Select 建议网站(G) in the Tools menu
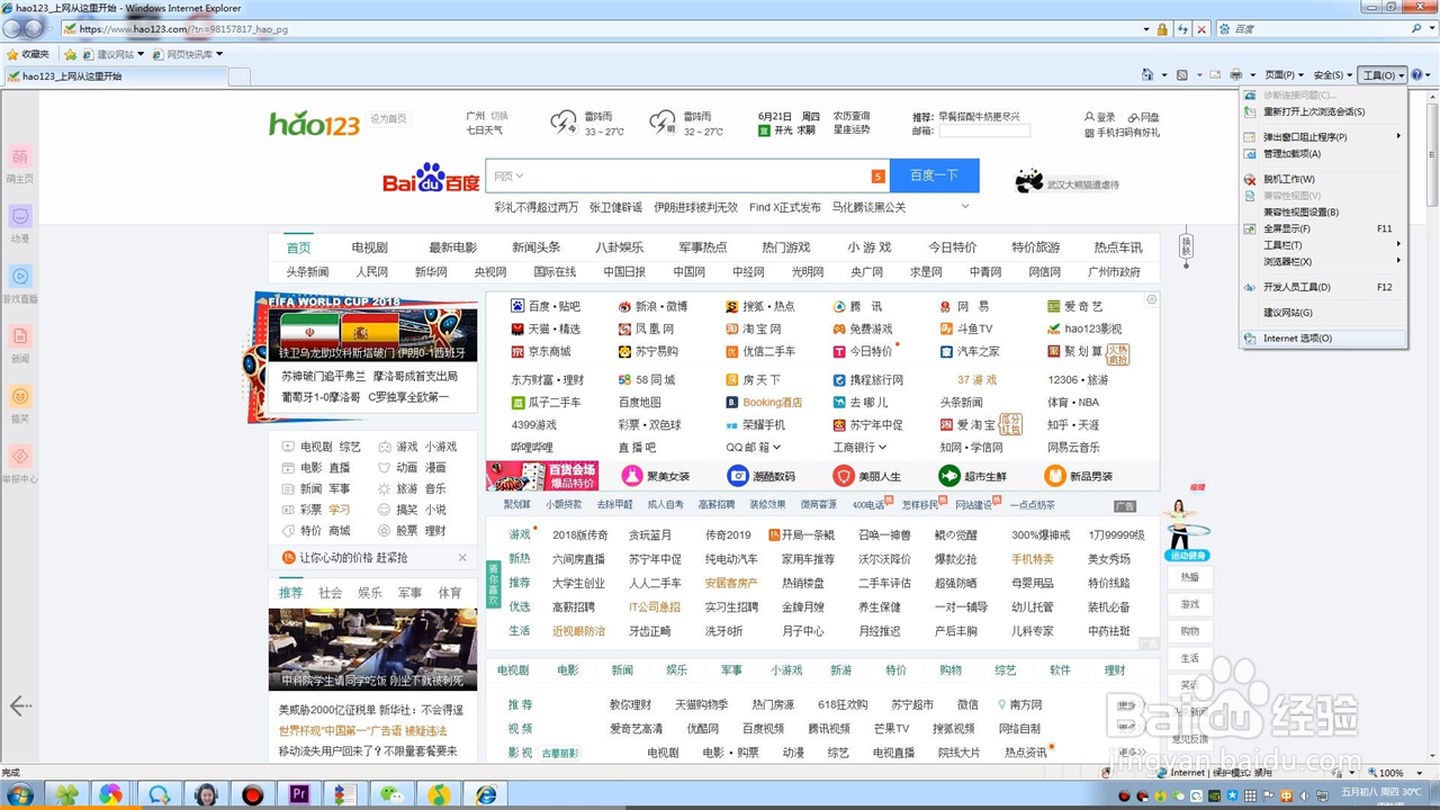Viewport: 1440px width, 810px height. click(x=1323, y=313)
